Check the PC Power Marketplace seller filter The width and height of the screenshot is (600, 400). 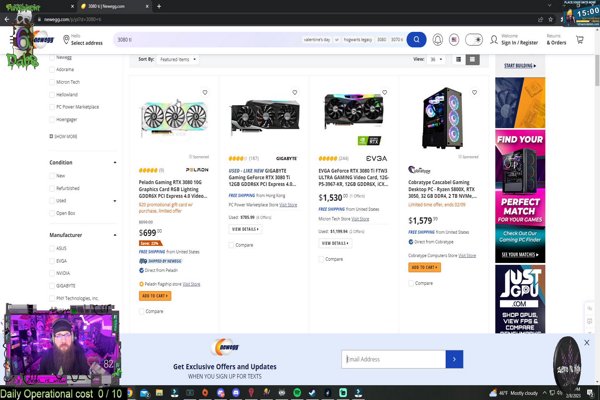52,107
